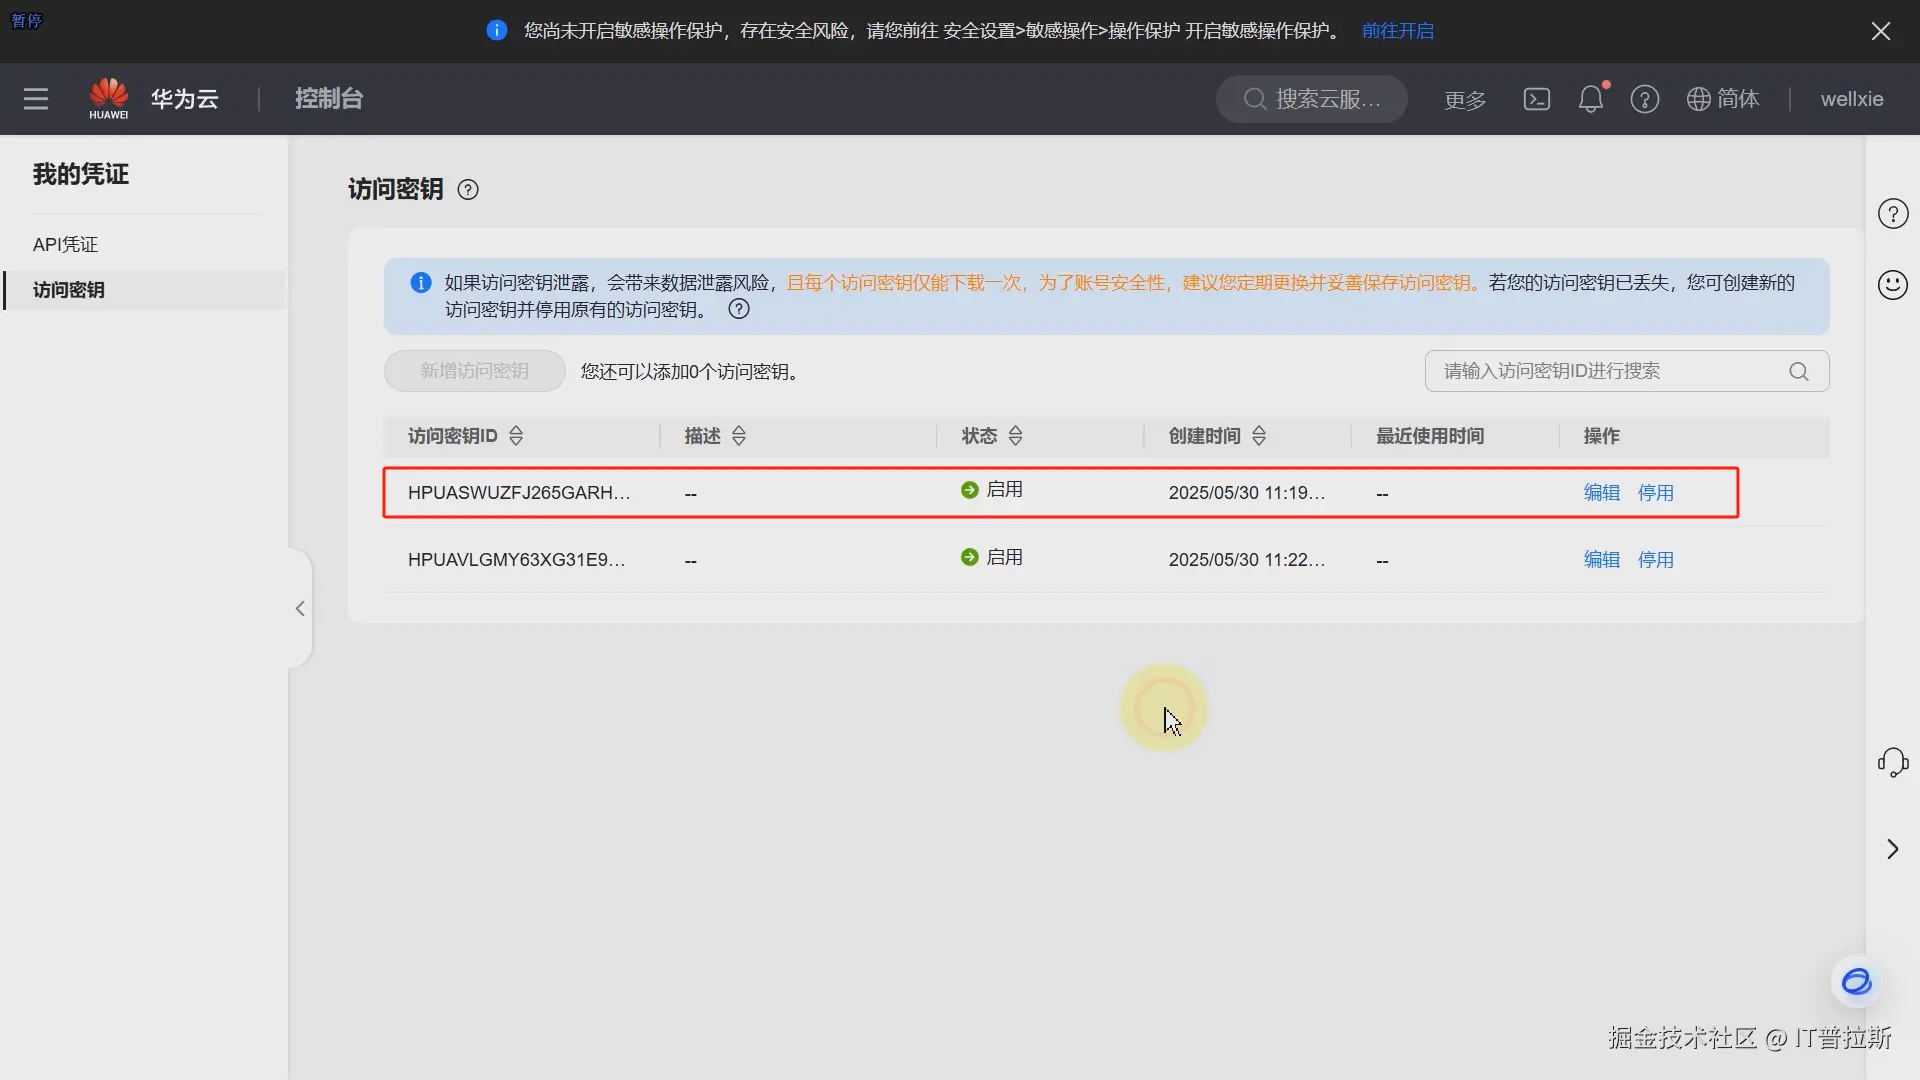Screen dimensions: 1920x1080
Task: Open the floating blue assistant icon
Action: point(1856,982)
